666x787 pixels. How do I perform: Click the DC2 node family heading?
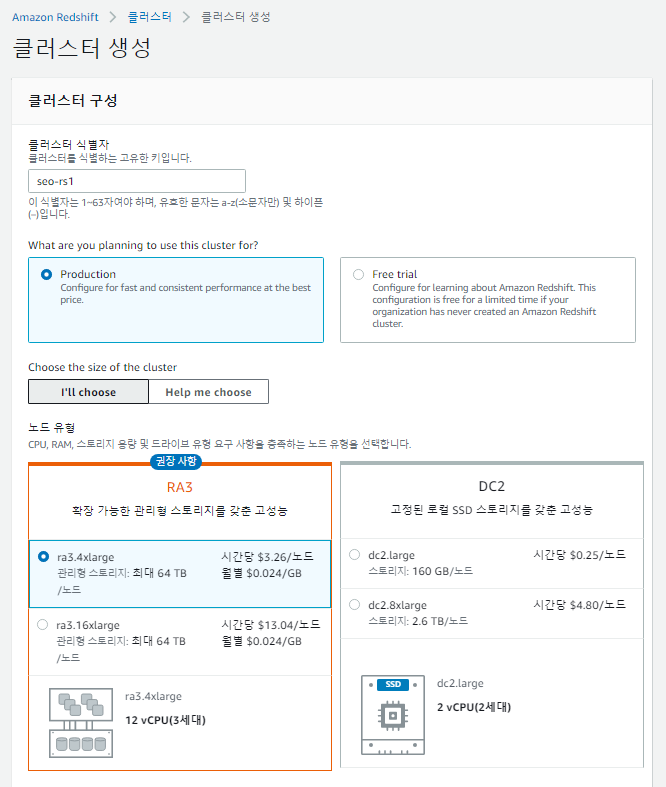click(x=491, y=486)
